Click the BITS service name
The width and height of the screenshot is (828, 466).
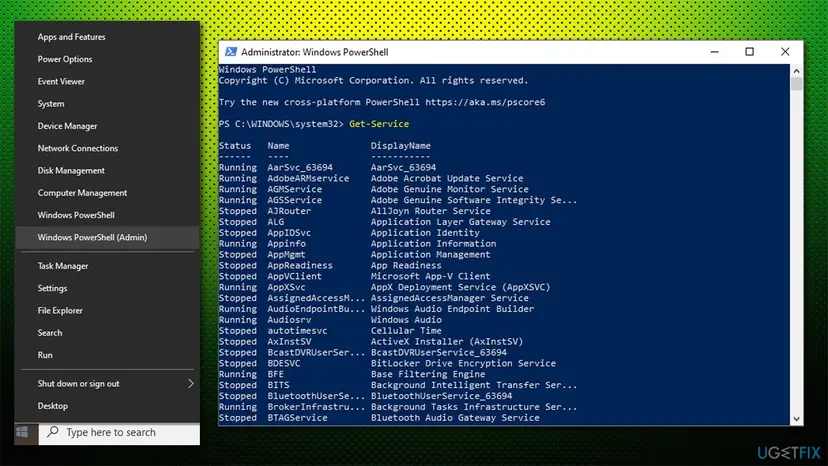tap(278, 385)
